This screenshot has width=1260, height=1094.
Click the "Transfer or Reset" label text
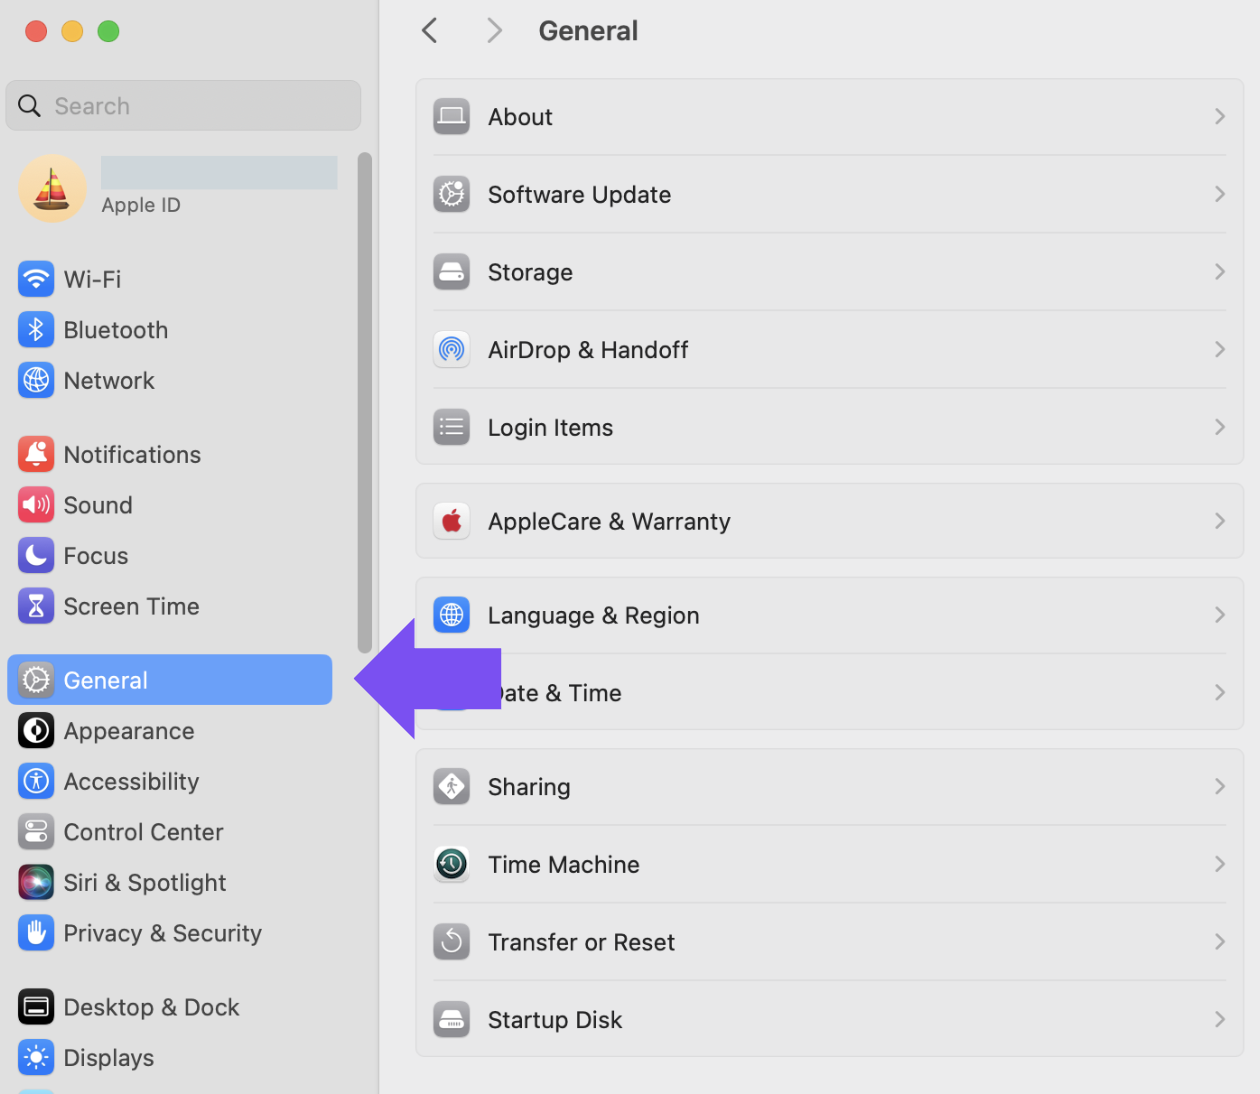coord(581,943)
